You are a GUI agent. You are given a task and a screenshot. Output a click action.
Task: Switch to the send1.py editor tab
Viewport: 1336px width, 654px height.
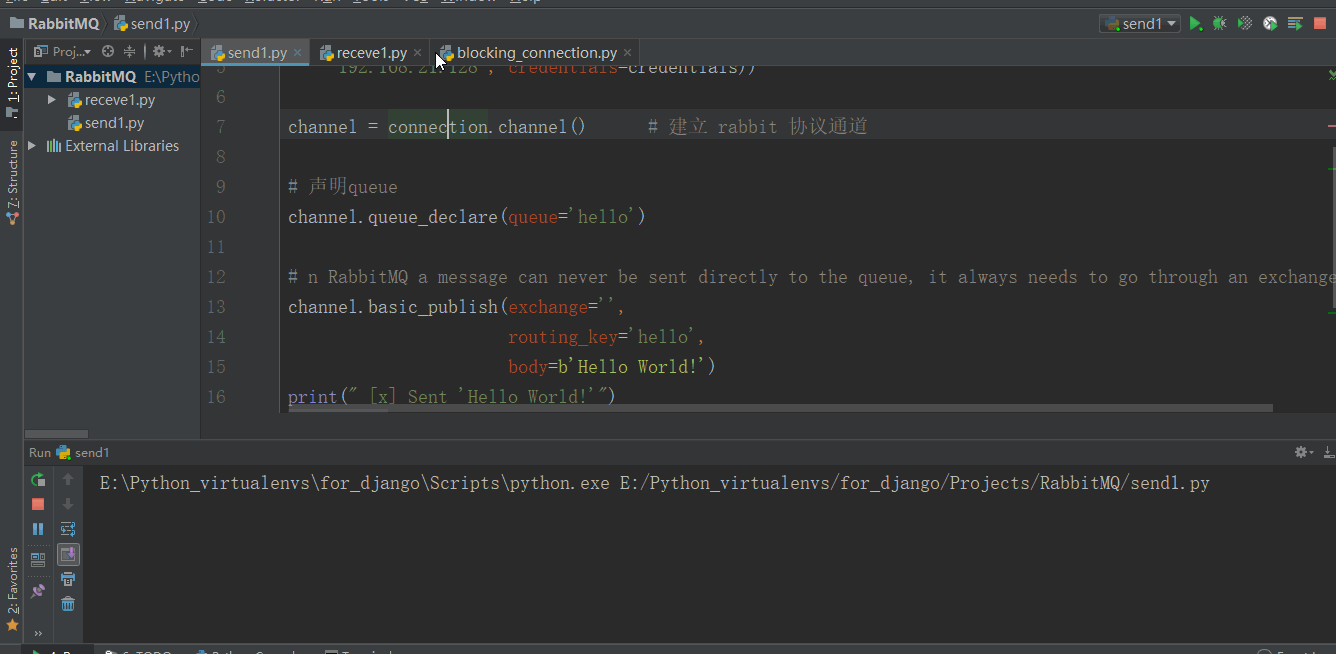(x=257, y=52)
